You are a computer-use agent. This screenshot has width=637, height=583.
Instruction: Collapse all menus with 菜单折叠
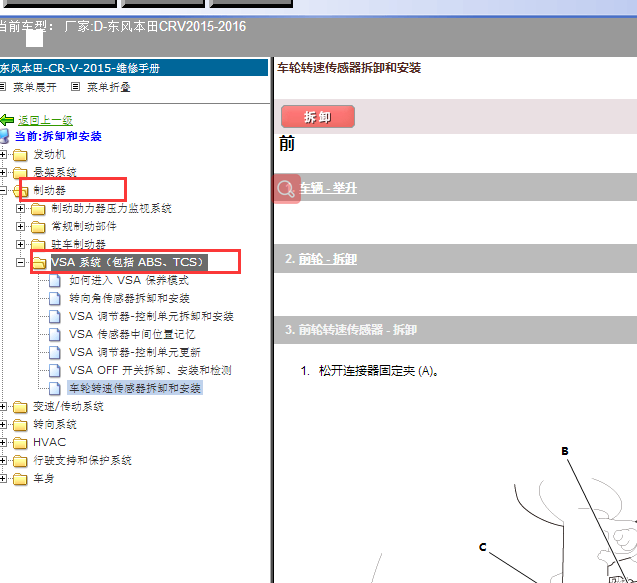pyautogui.click(x=108, y=87)
